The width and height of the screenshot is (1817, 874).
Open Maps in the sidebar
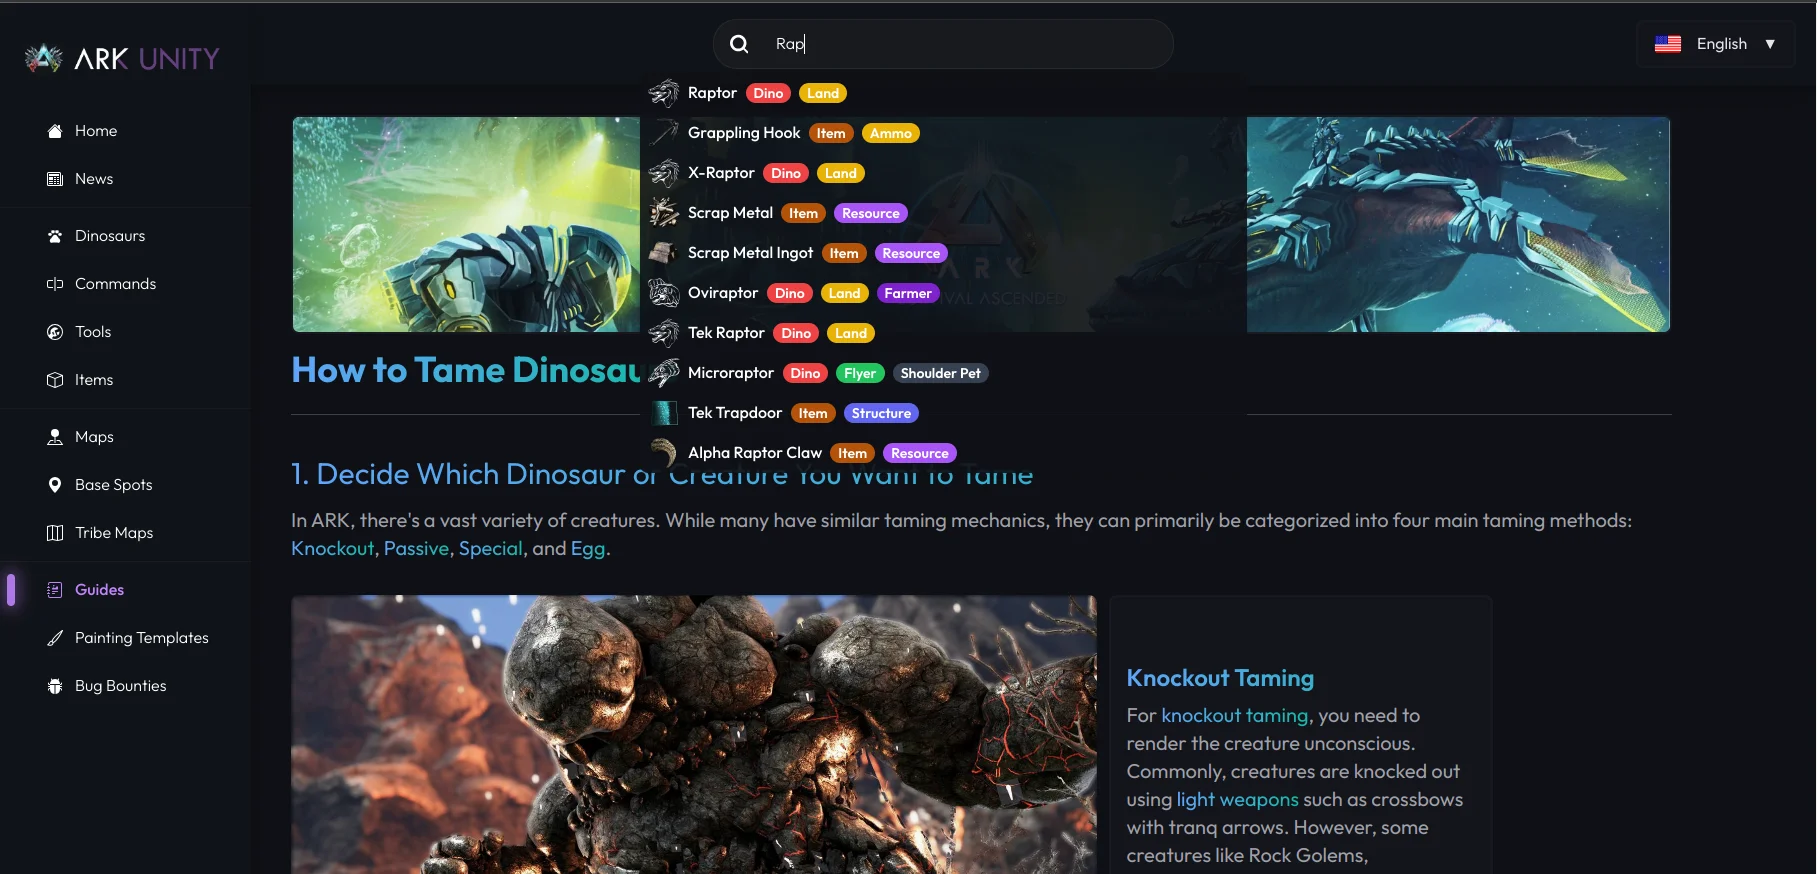[x=94, y=437]
